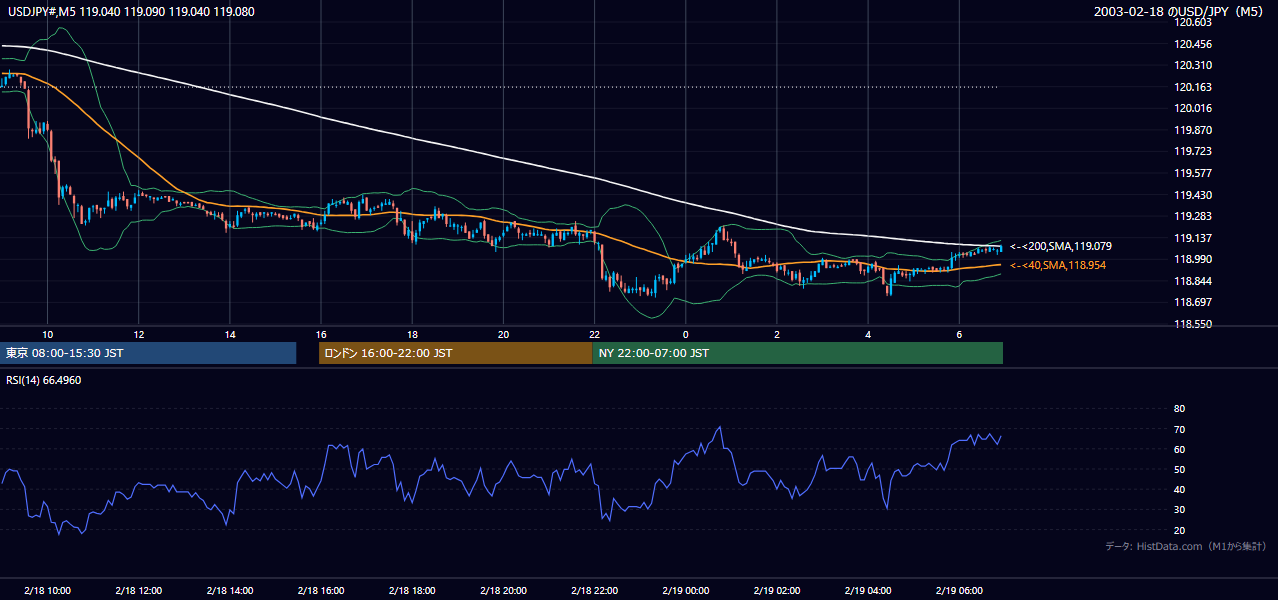Click price axis label 119.577
The width and height of the screenshot is (1278, 600).
1194,173
